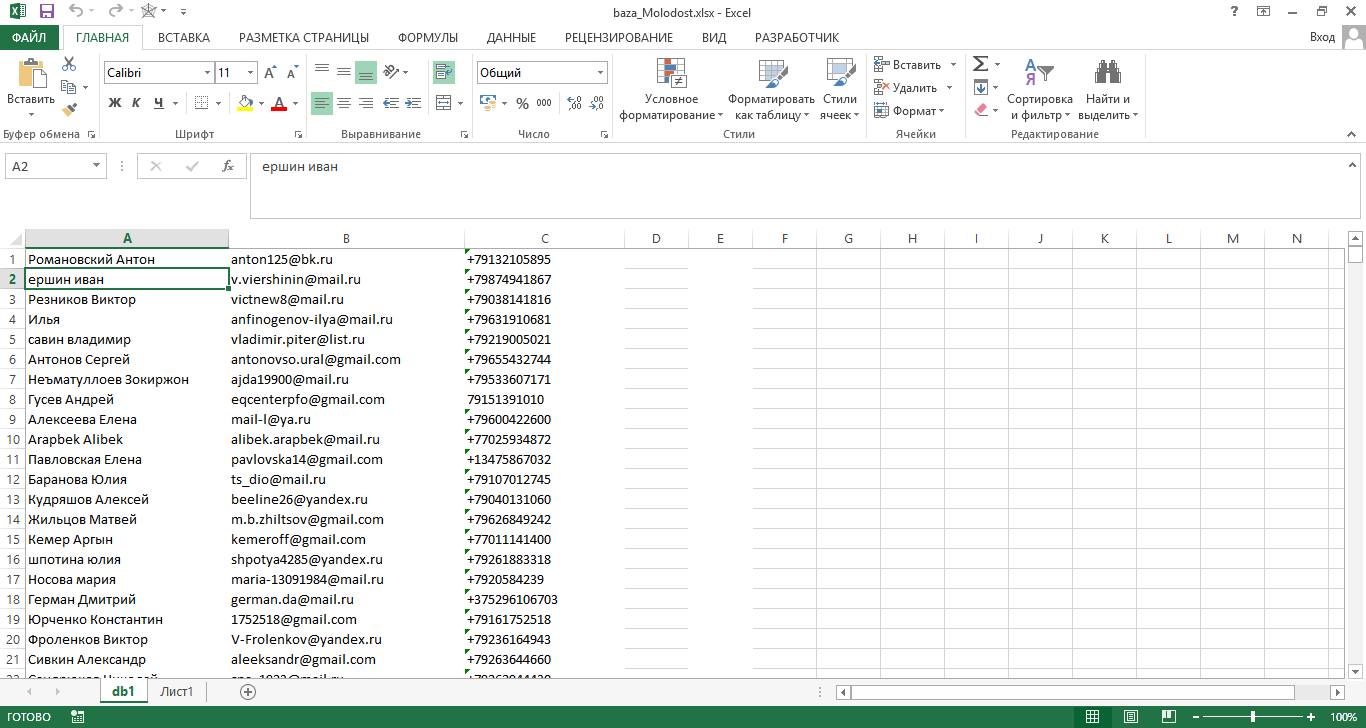Click the AutoSum sigma icon
The width and height of the screenshot is (1366, 728).
(980, 64)
